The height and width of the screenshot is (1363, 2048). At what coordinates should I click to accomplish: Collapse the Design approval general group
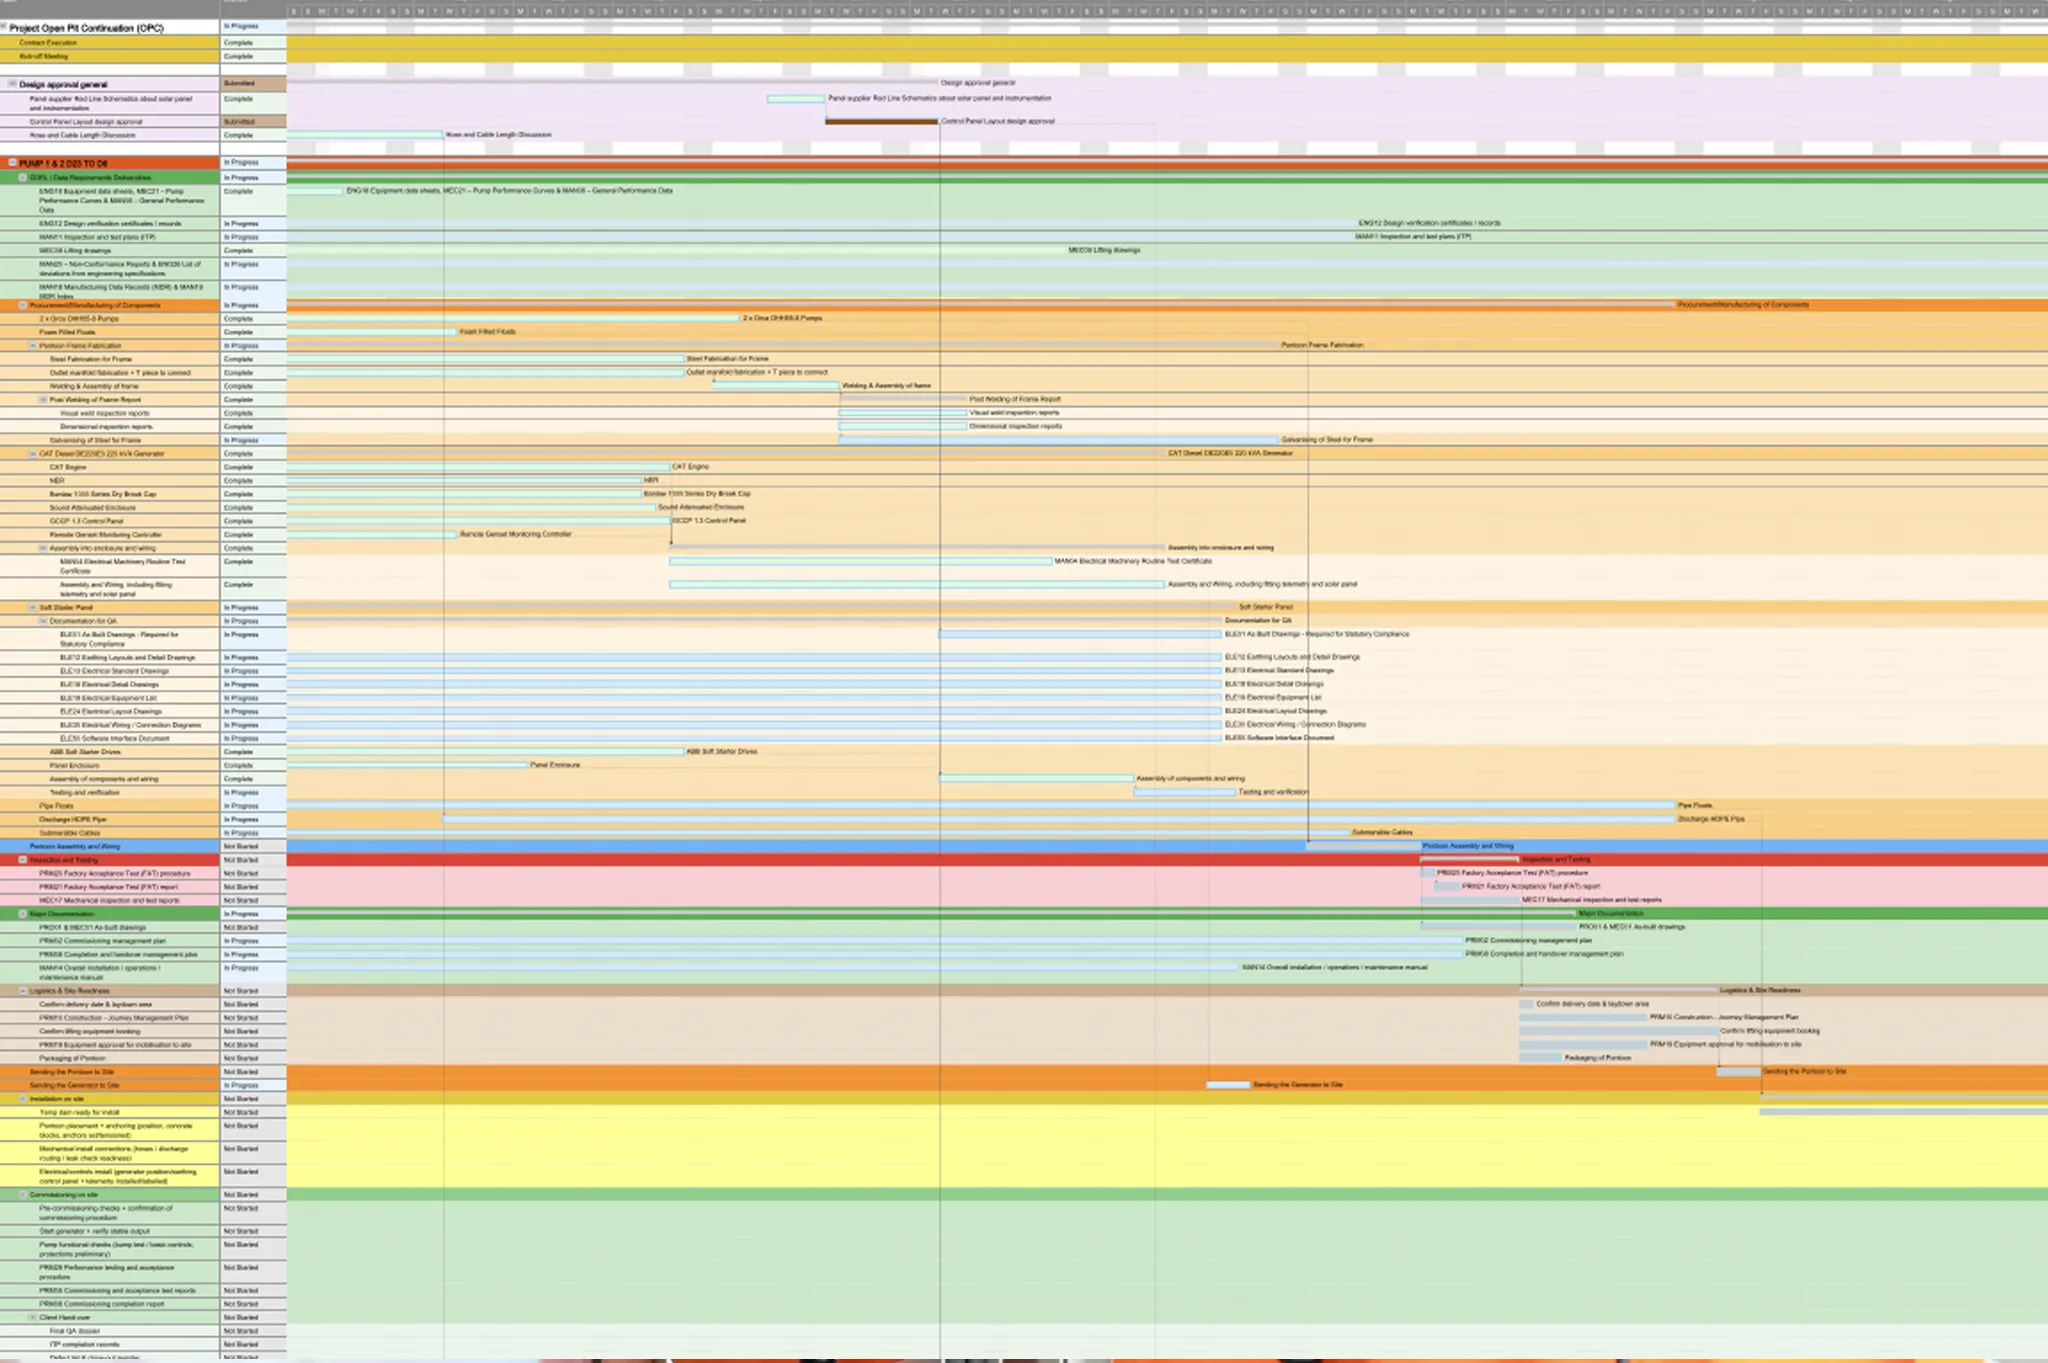click(12, 84)
